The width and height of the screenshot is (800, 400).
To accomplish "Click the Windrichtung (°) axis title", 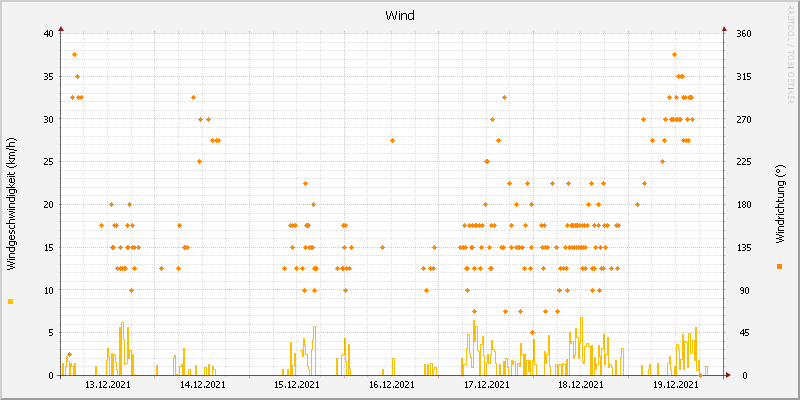I will pyautogui.click(x=779, y=204).
